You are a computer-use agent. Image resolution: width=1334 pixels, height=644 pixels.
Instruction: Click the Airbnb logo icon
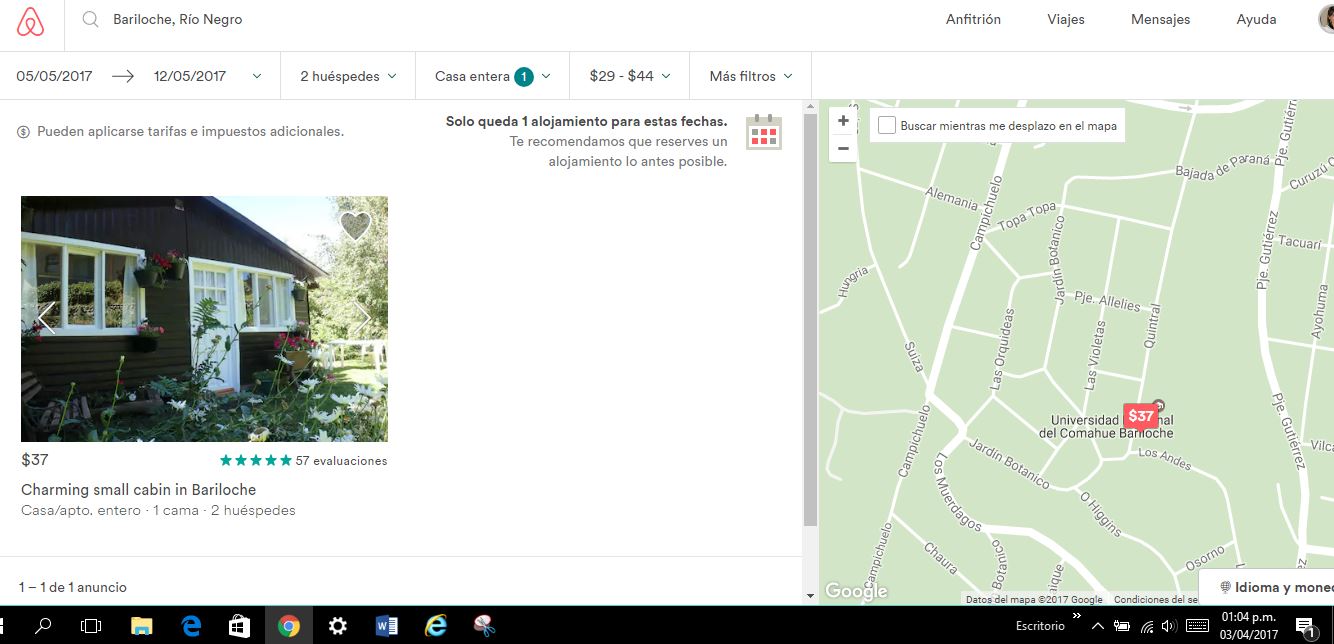coord(31,22)
